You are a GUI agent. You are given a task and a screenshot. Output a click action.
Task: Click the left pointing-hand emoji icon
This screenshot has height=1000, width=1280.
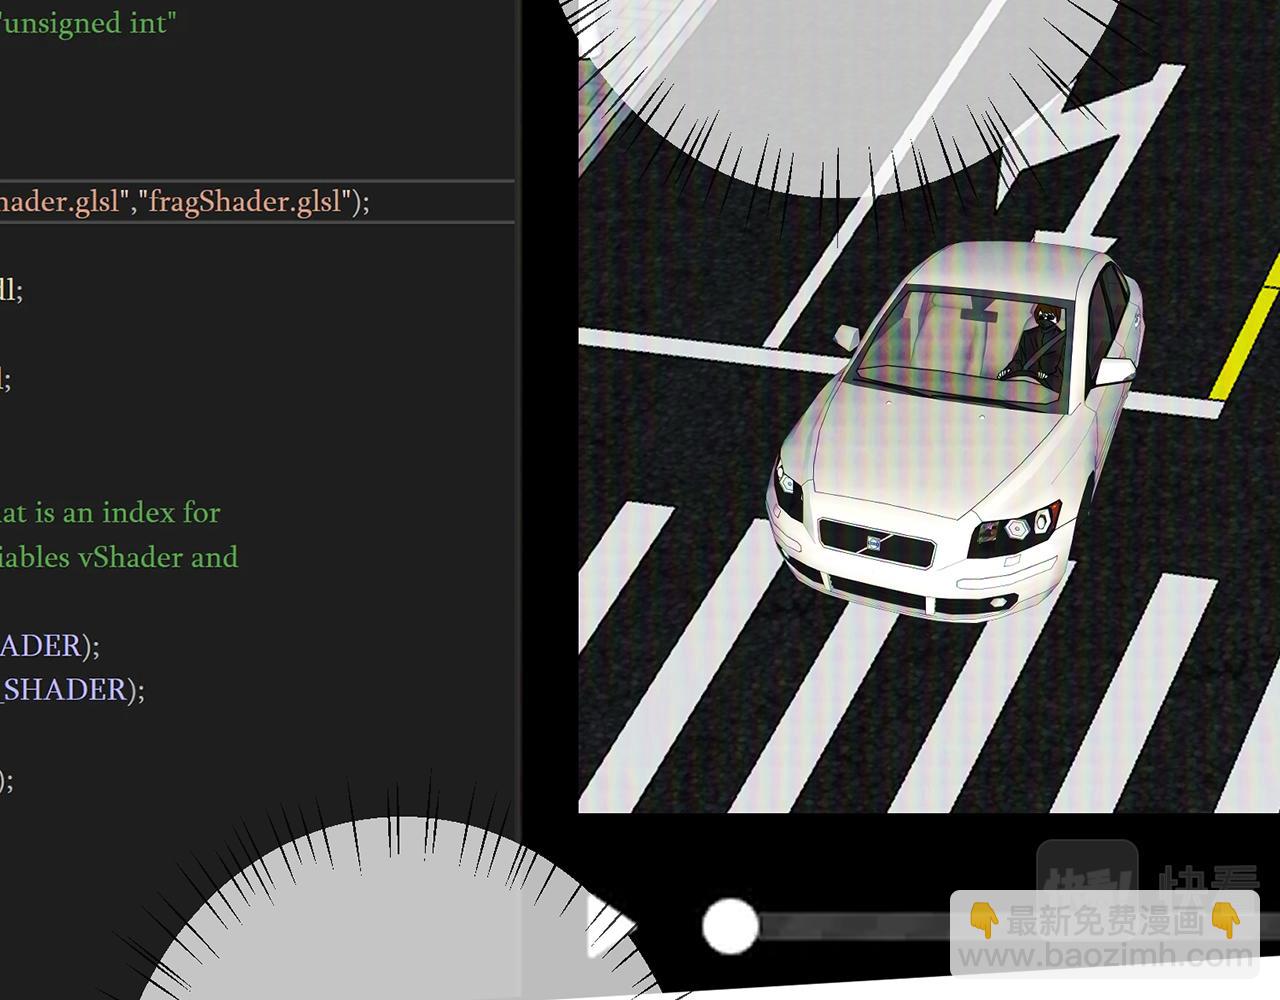click(x=984, y=919)
